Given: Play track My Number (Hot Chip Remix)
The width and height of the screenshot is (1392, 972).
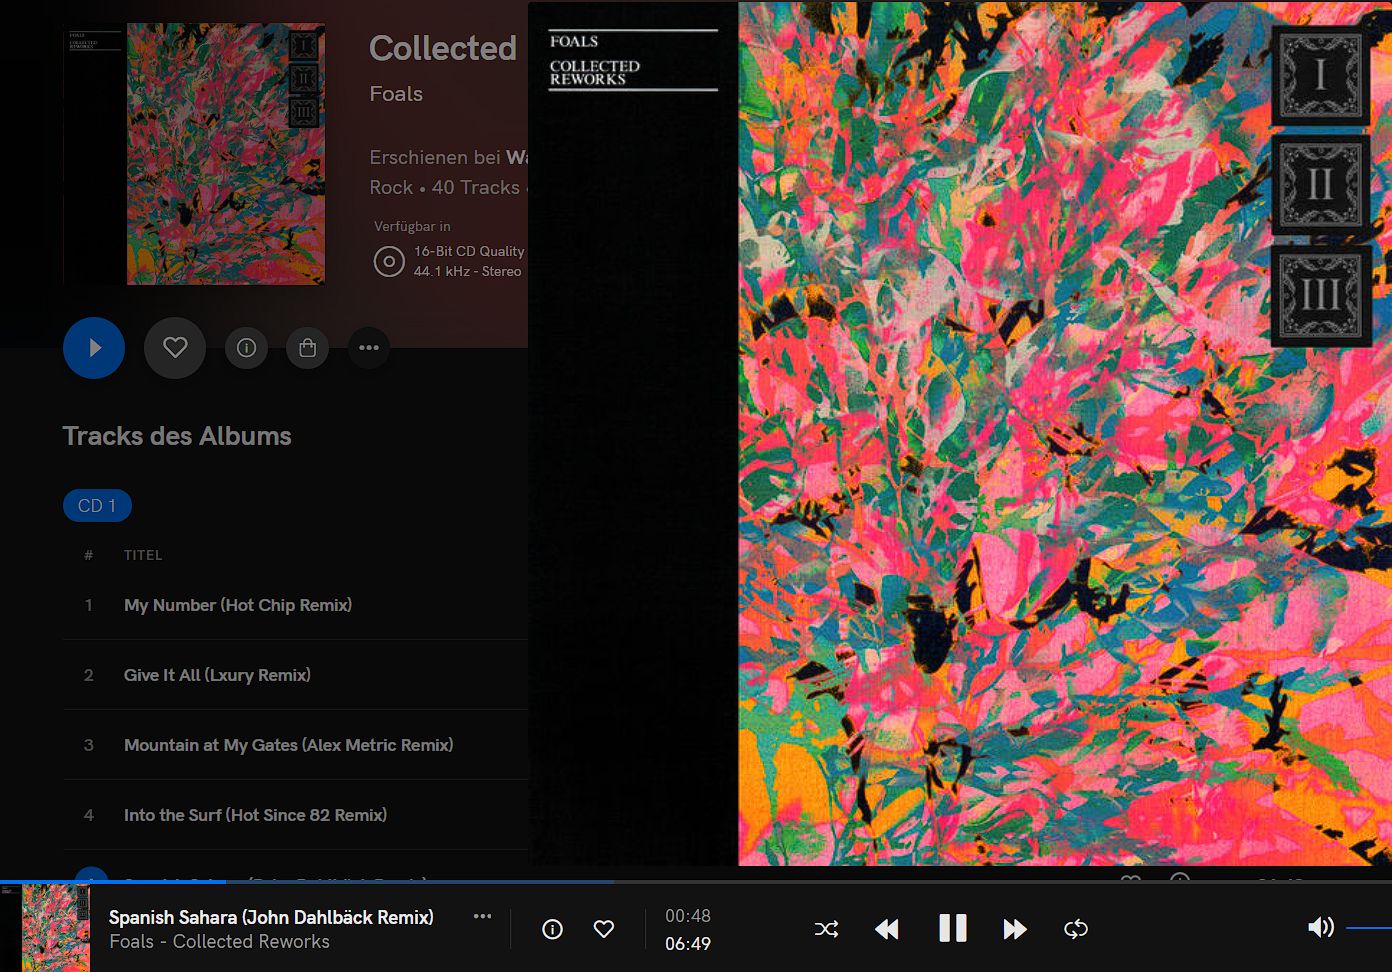Looking at the screenshot, I should coord(238,605).
